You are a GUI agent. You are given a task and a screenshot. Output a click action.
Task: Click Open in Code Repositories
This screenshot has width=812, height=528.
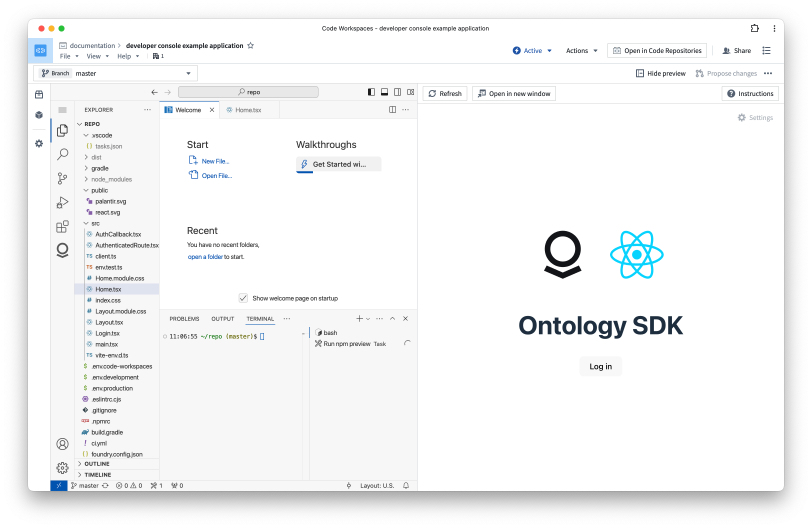click(657, 51)
